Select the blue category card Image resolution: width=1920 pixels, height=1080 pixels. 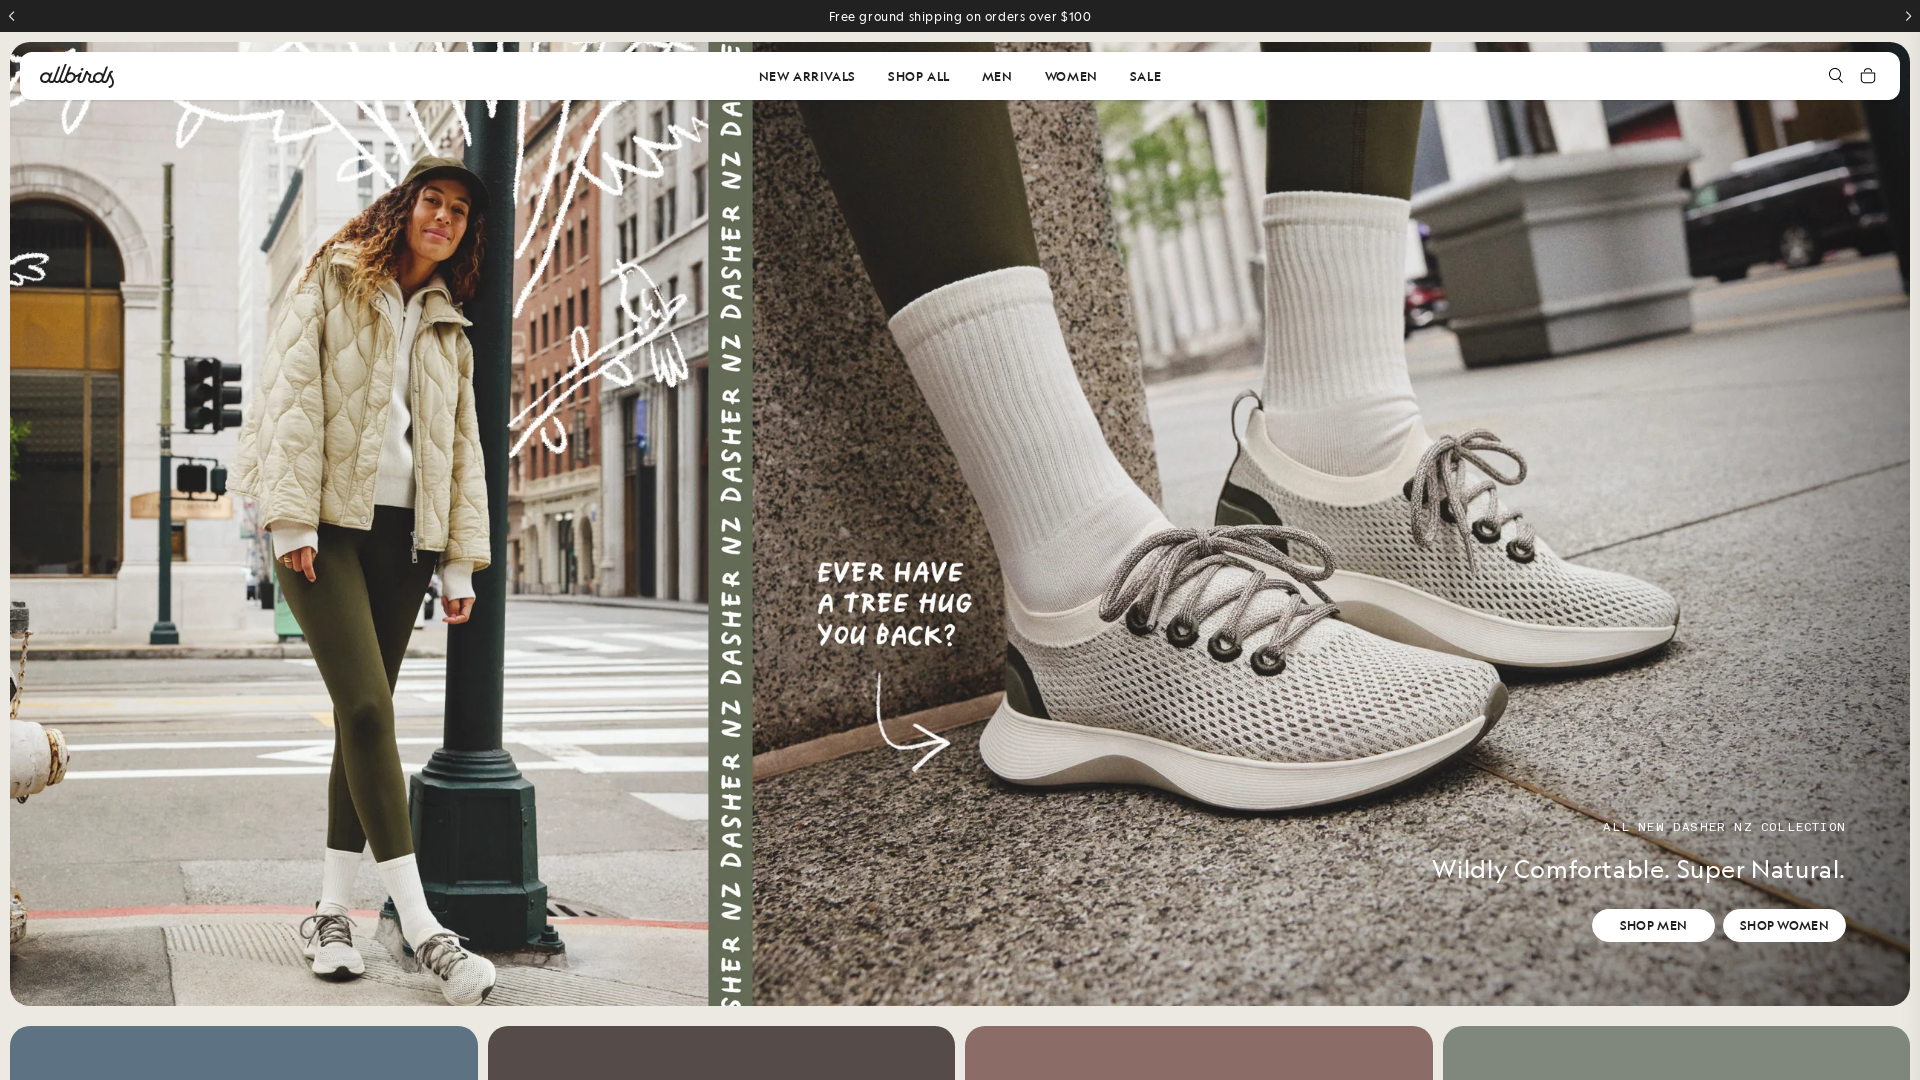pos(243,1053)
